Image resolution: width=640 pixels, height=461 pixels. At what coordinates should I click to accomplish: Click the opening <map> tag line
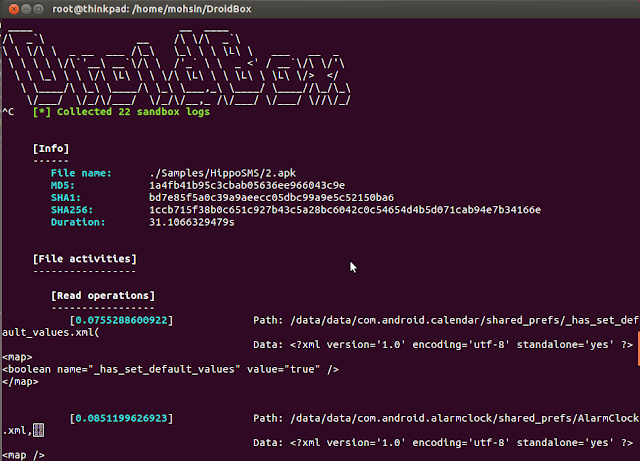17,357
